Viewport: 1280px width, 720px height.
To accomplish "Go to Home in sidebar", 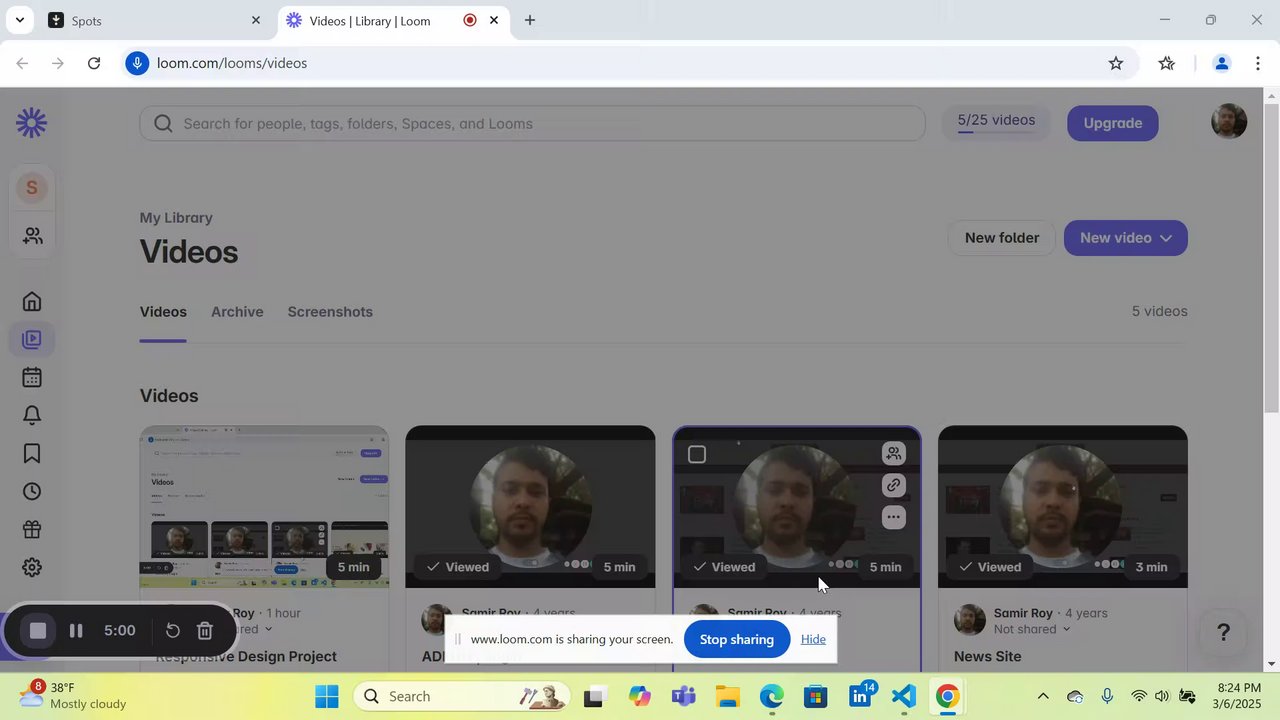I will [32, 301].
